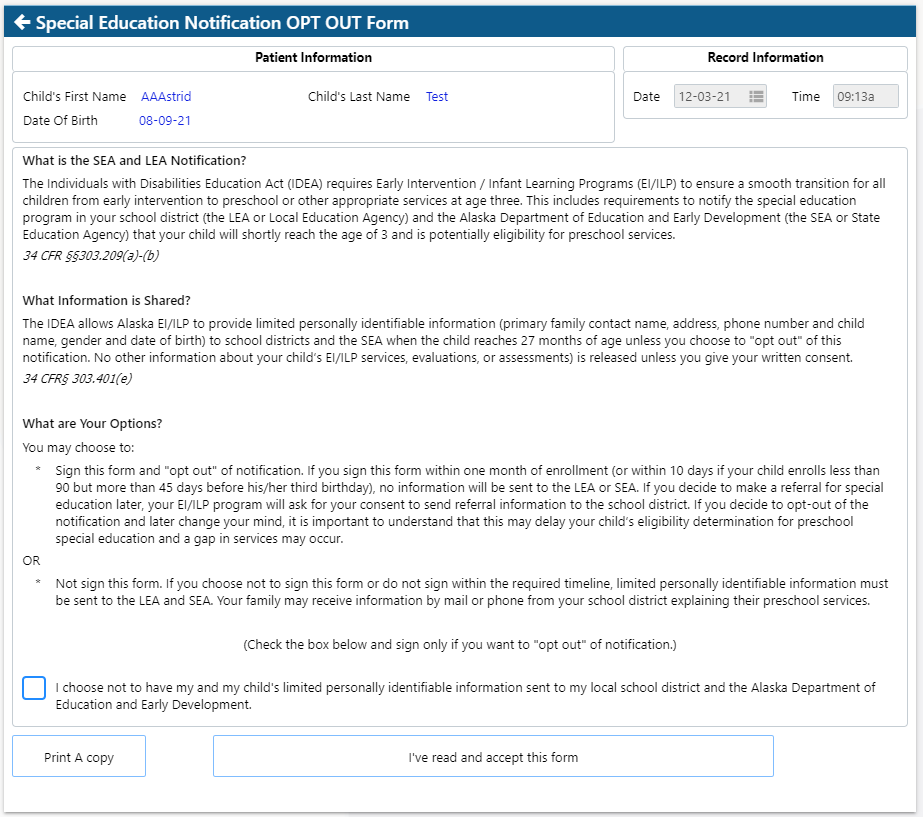This screenshot has height=817, width=923.
Task: Click the 34 CFR §§303.209(a)-(b) citation
Action: coord(90,255)
